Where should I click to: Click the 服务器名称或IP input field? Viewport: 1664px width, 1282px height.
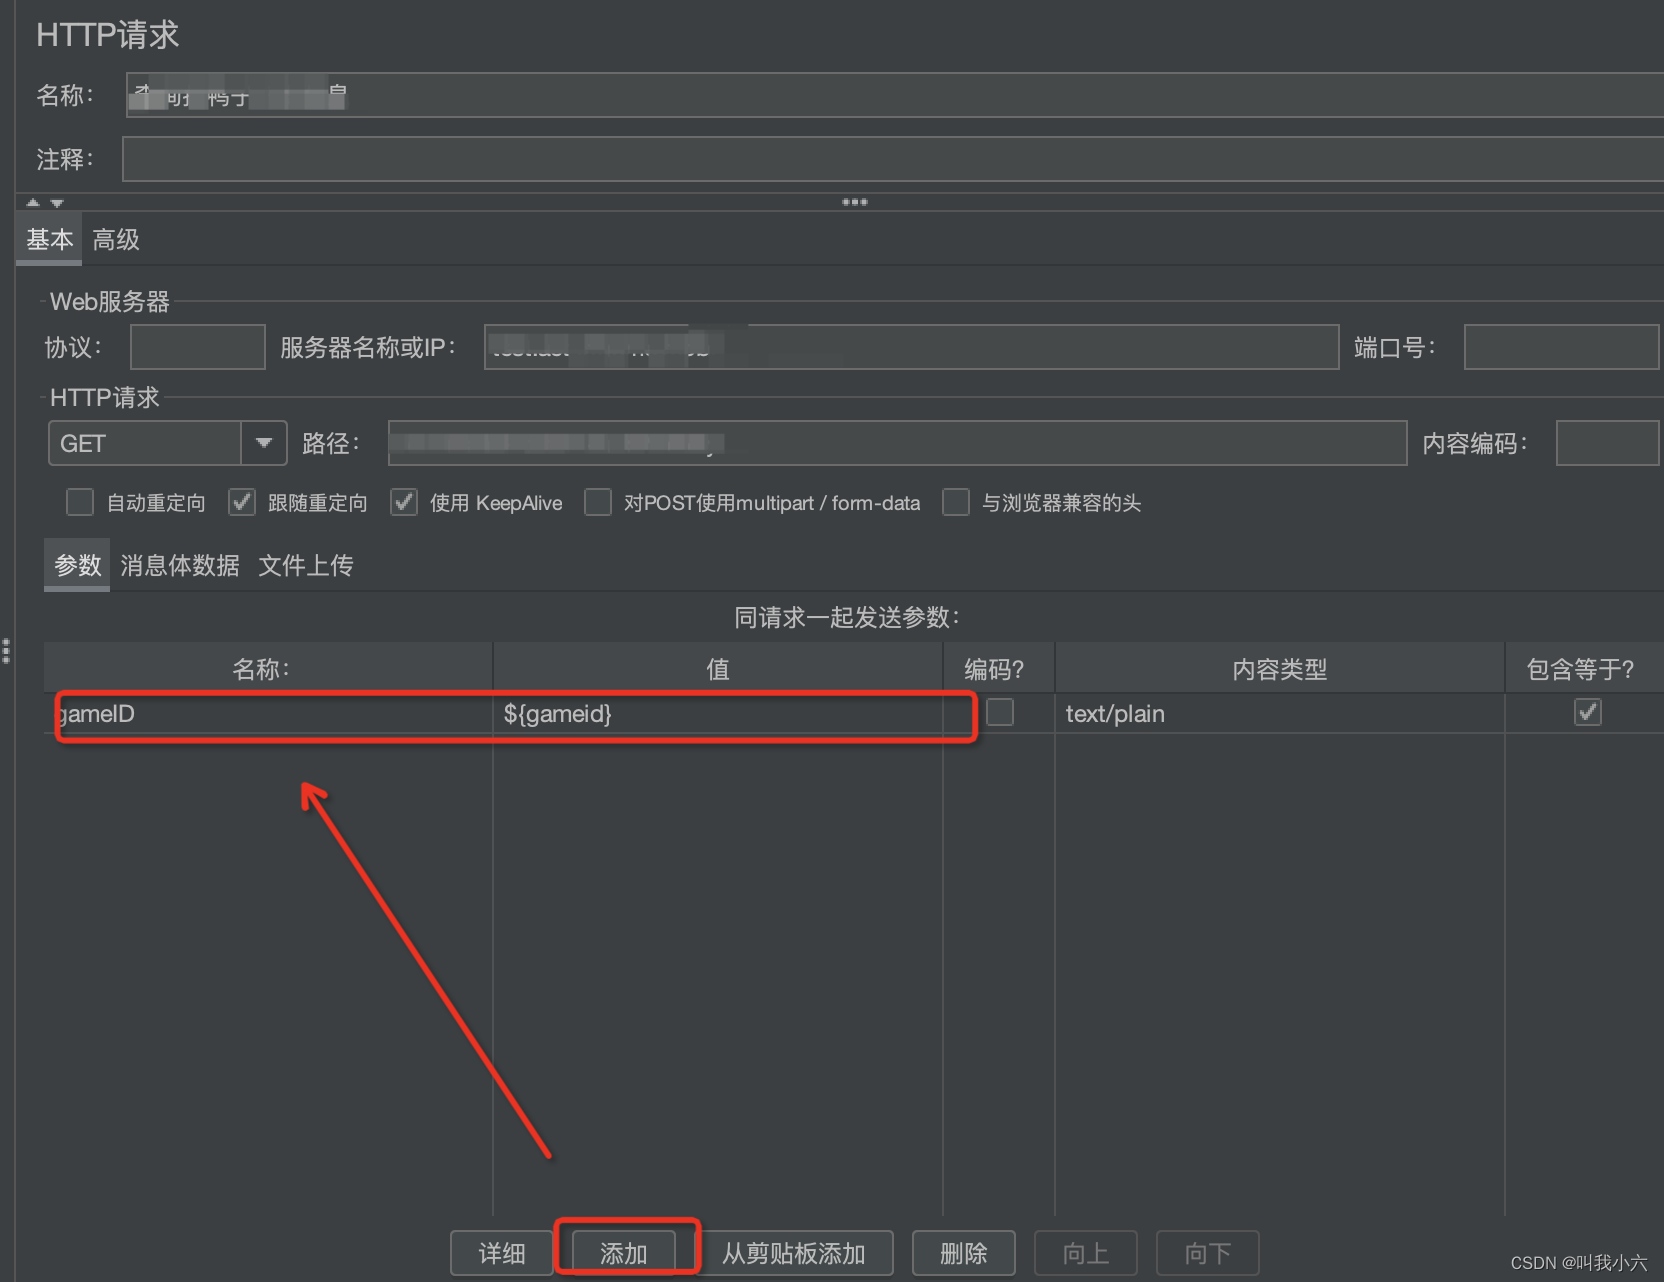click(x=912, y=347)
